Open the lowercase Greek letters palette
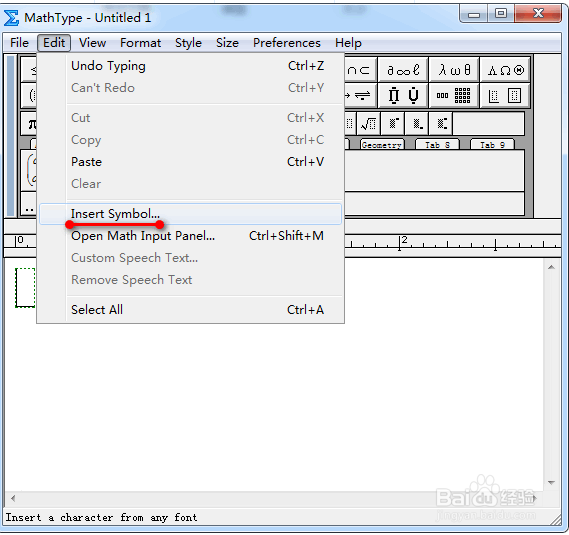 click(454, 70)
